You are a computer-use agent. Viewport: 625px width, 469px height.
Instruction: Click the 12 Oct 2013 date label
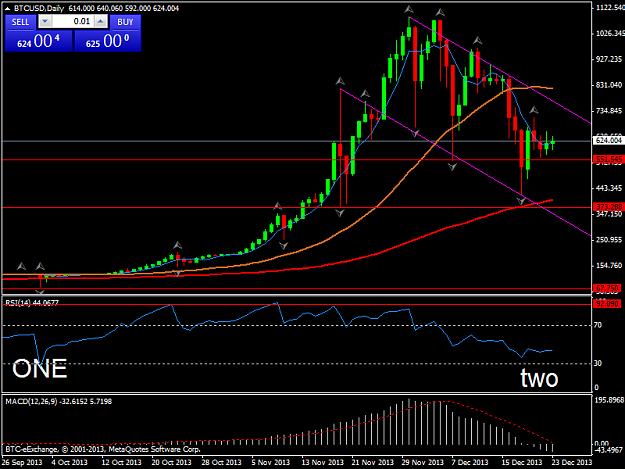(x=122, y=462)
